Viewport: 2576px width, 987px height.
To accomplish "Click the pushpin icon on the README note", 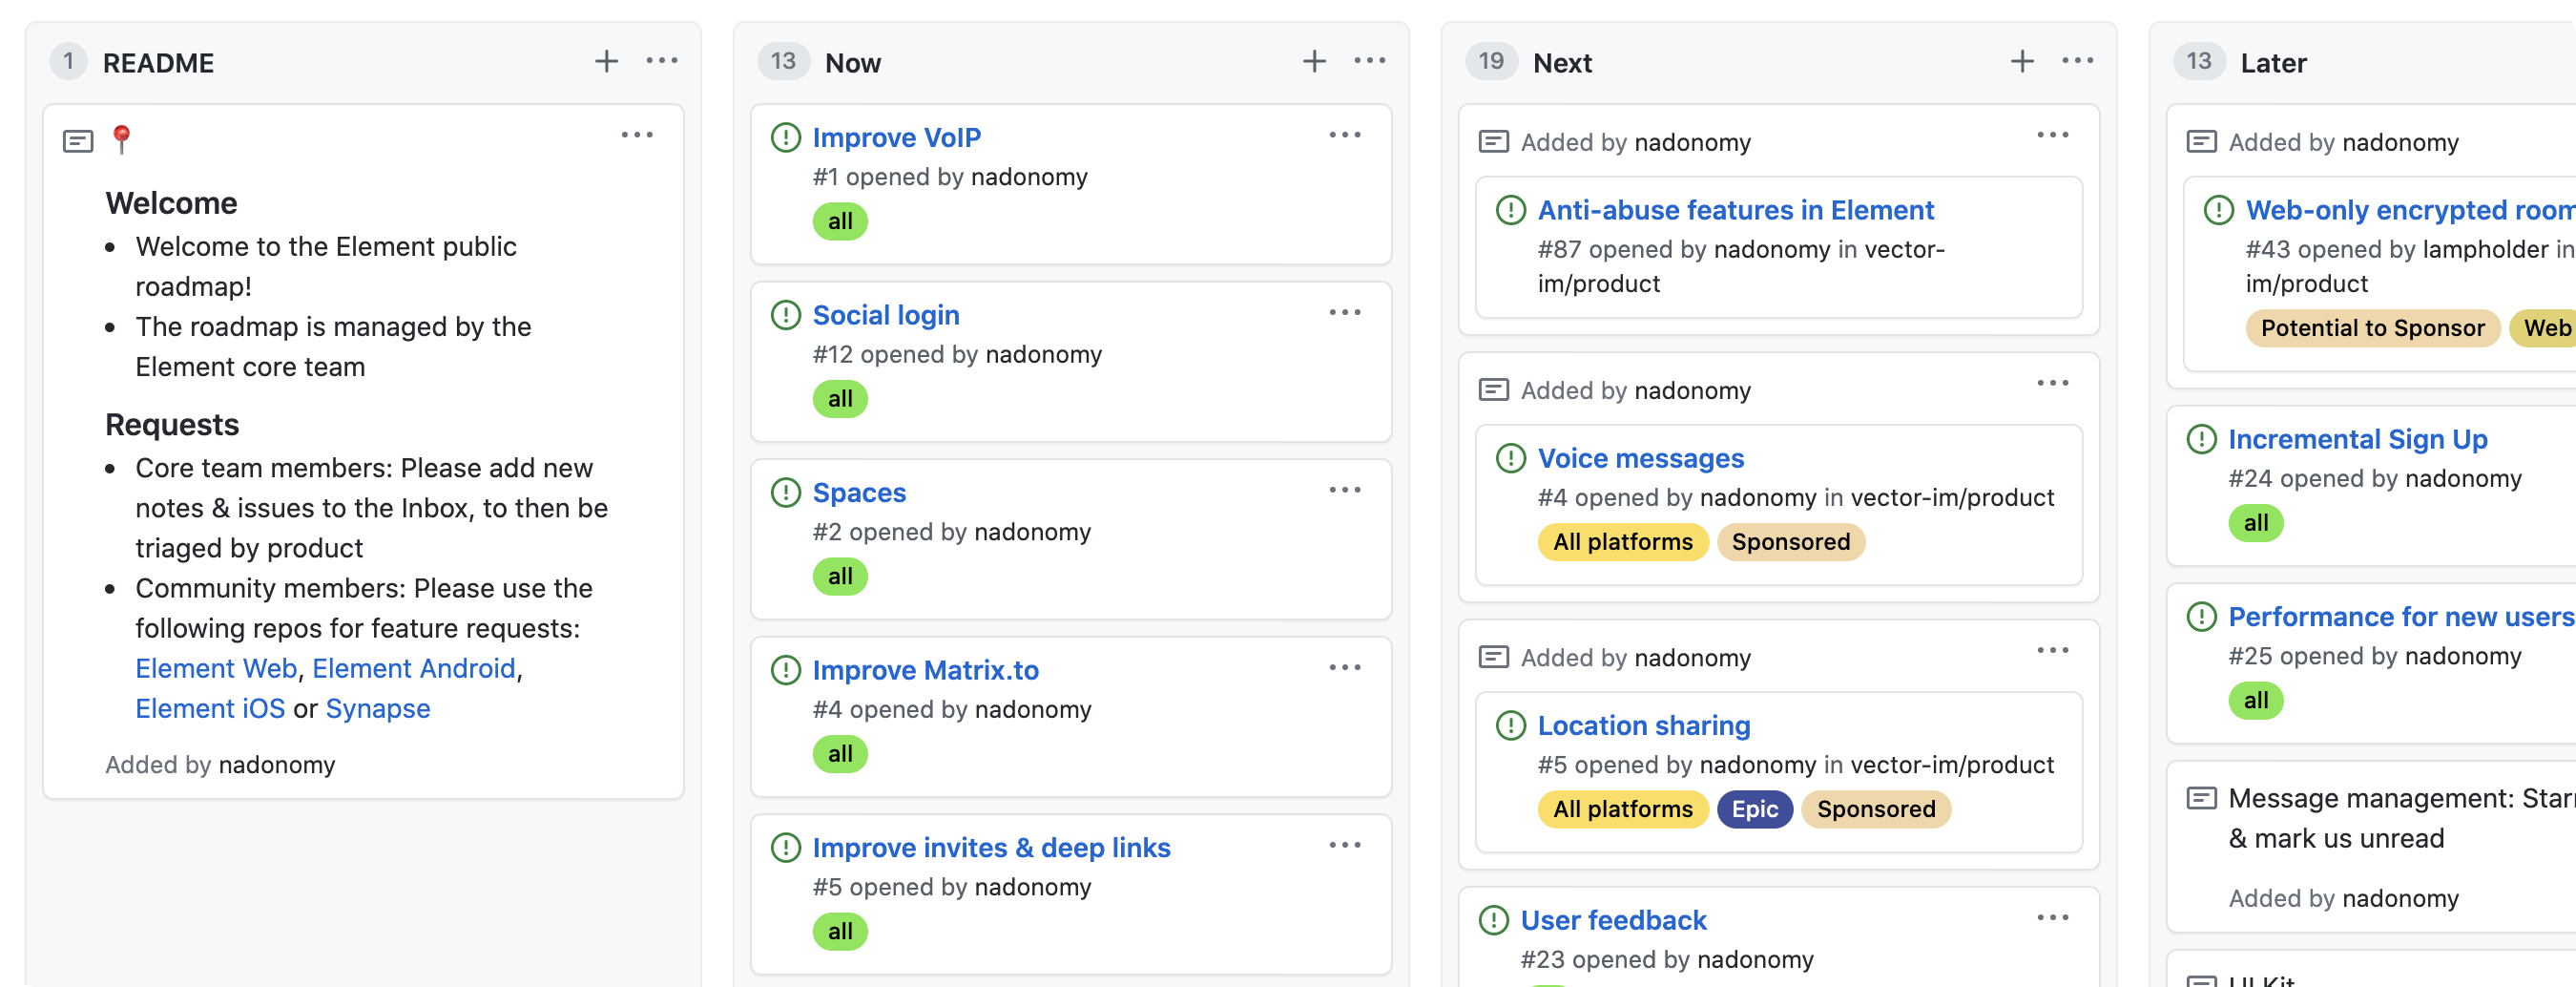I will [x=121, y=139].
